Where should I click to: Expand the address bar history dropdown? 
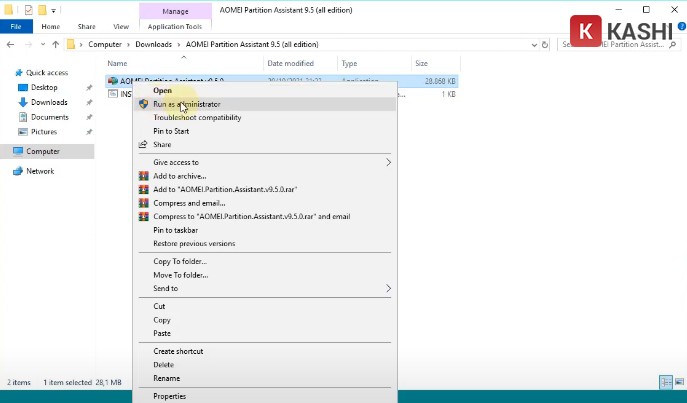tap(534, 45)
